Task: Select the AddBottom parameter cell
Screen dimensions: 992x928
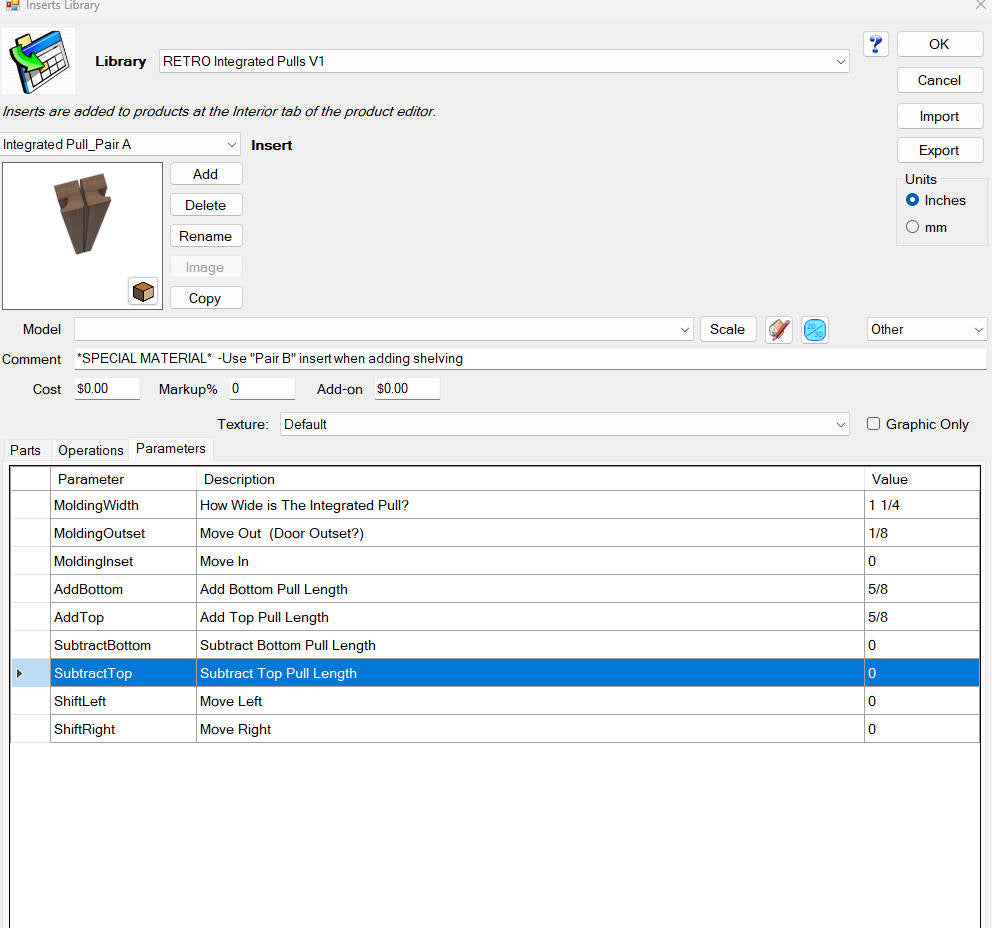Action: [x=123, y=589]
